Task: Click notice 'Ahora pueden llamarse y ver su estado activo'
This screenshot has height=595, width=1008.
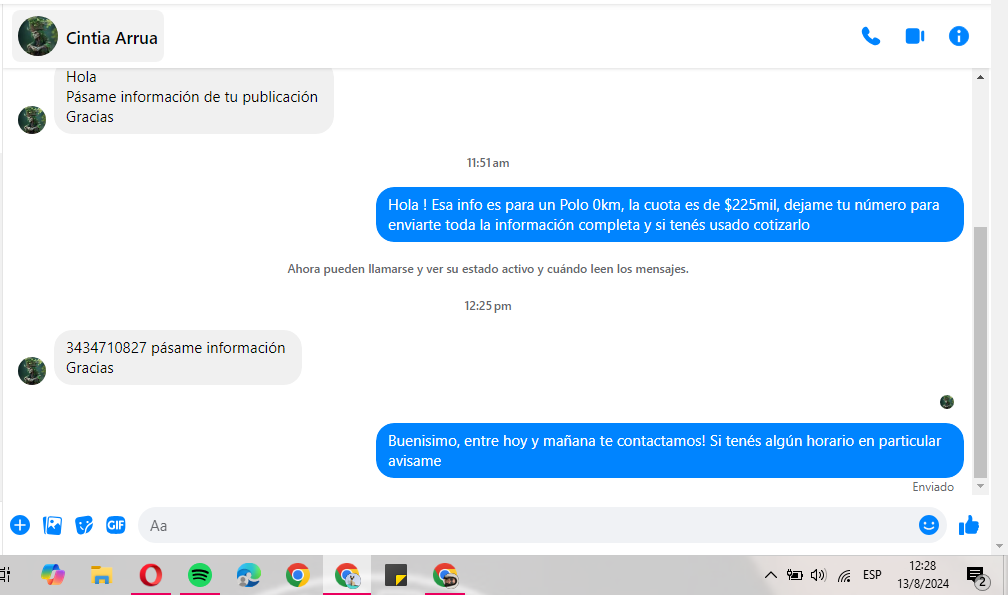Action: point(488,269)
